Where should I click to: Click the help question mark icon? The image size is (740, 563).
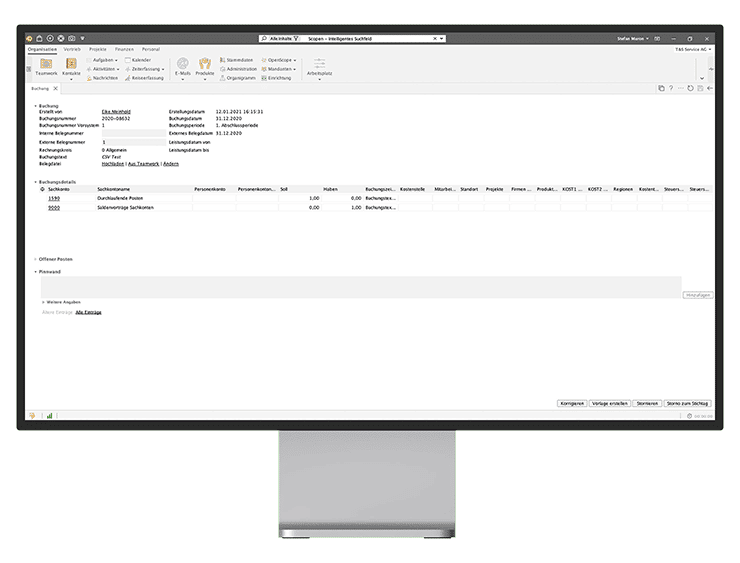tap(671, 88)
